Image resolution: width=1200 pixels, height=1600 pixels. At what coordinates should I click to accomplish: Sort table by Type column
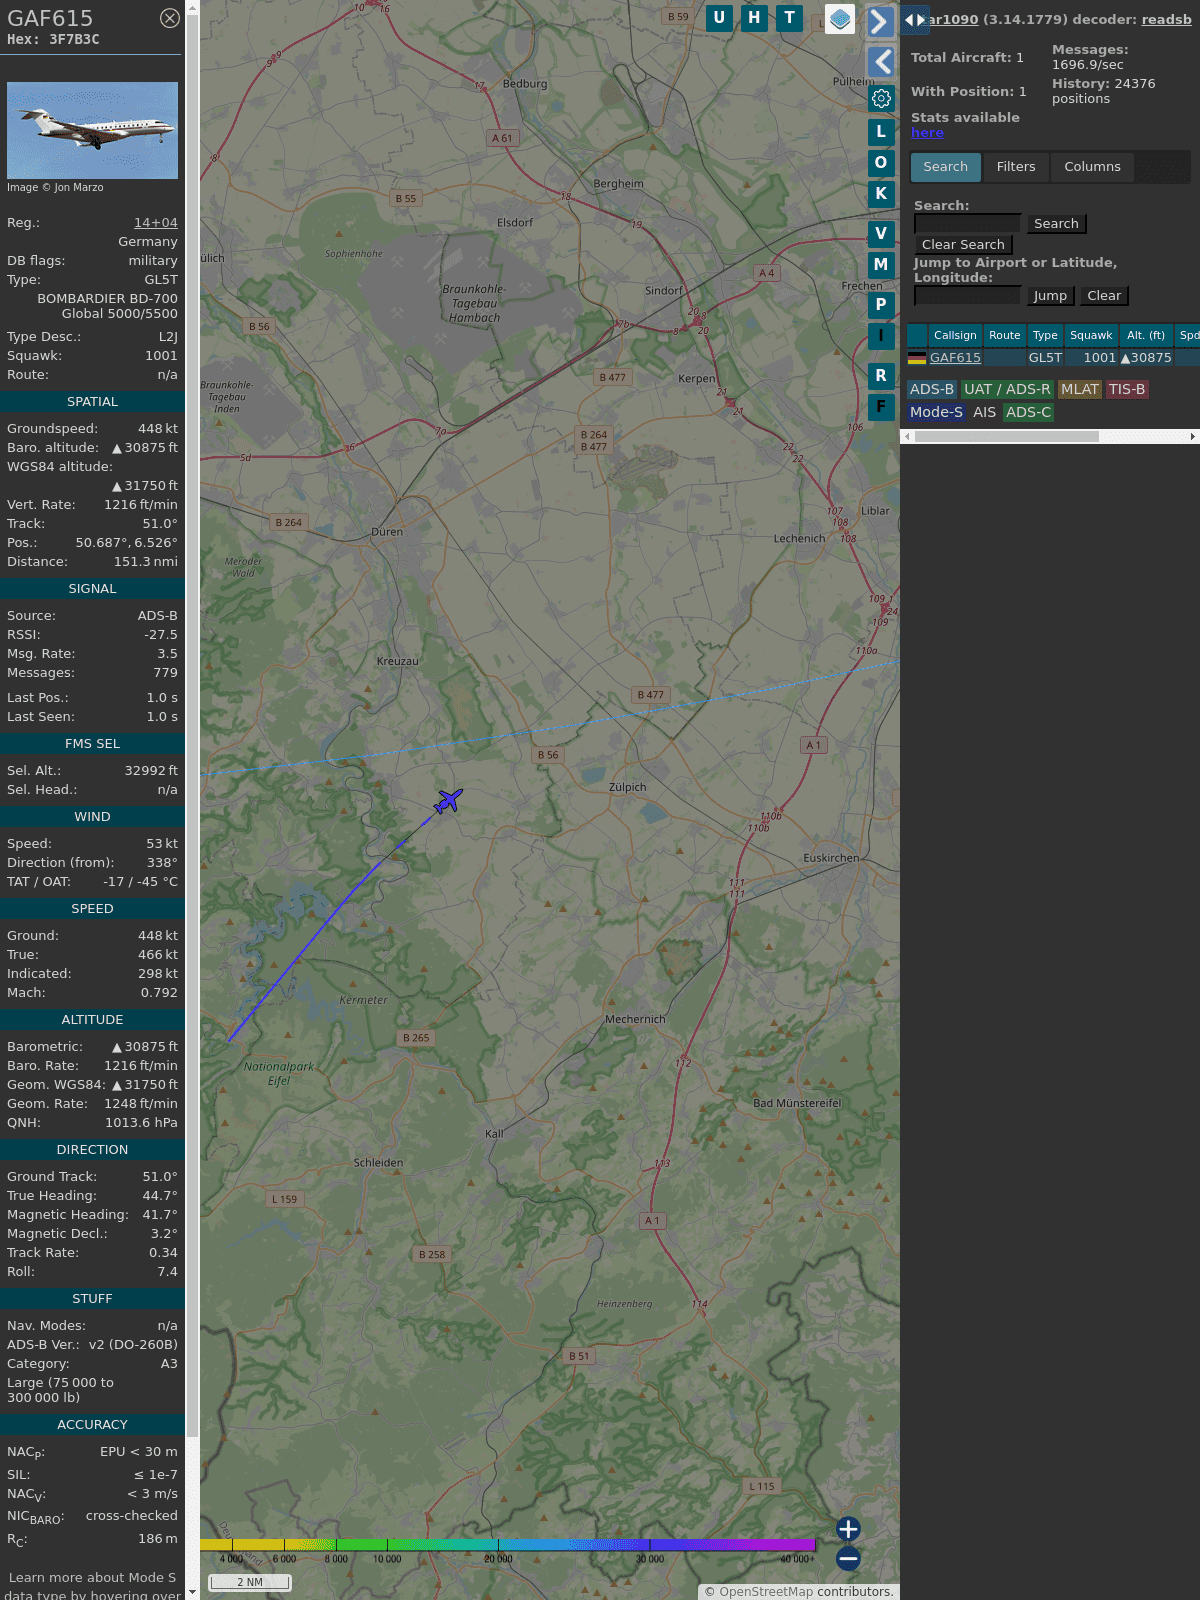pos(1045,336)
